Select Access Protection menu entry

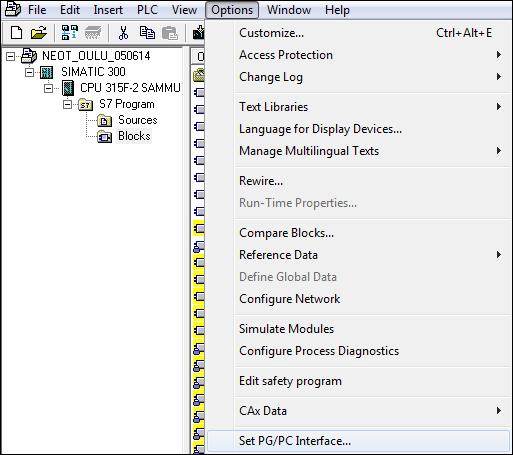pos(358,55)
